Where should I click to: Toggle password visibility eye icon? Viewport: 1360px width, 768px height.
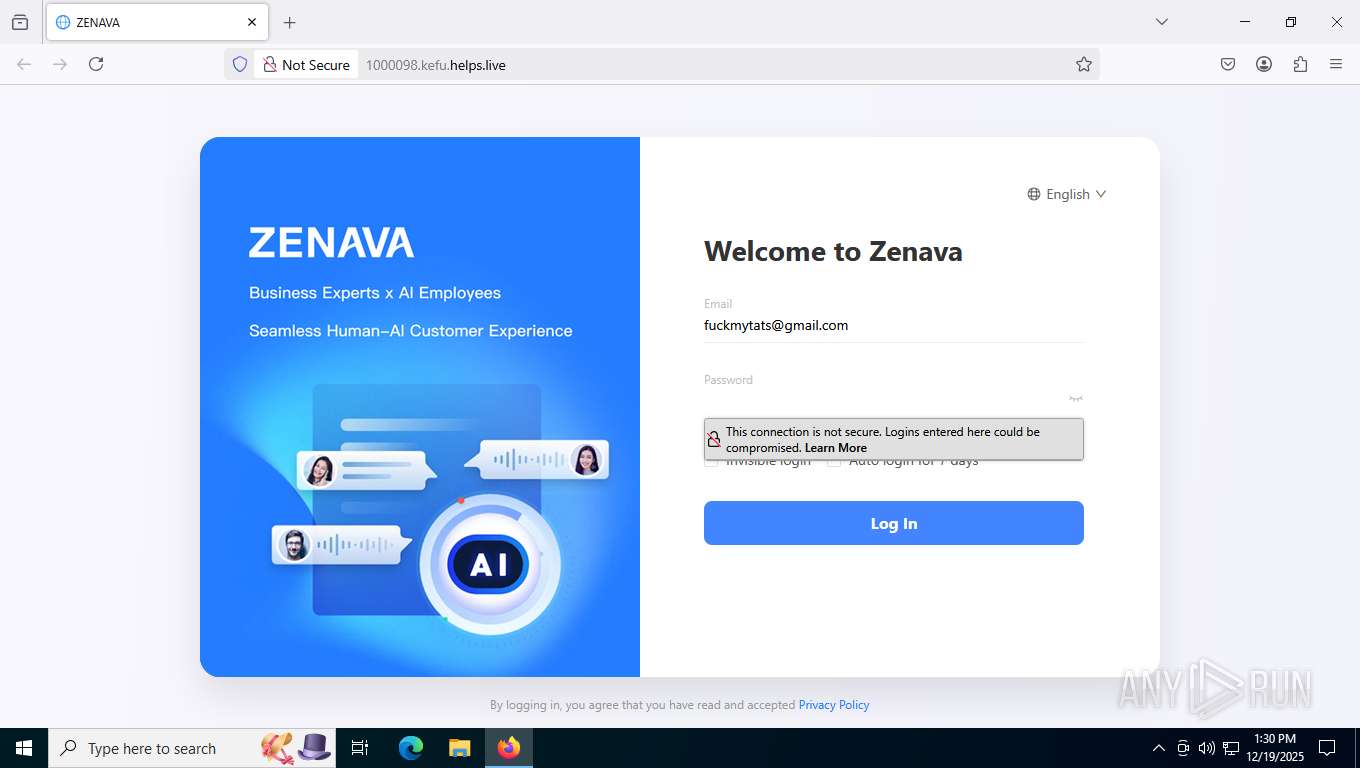1076,399
